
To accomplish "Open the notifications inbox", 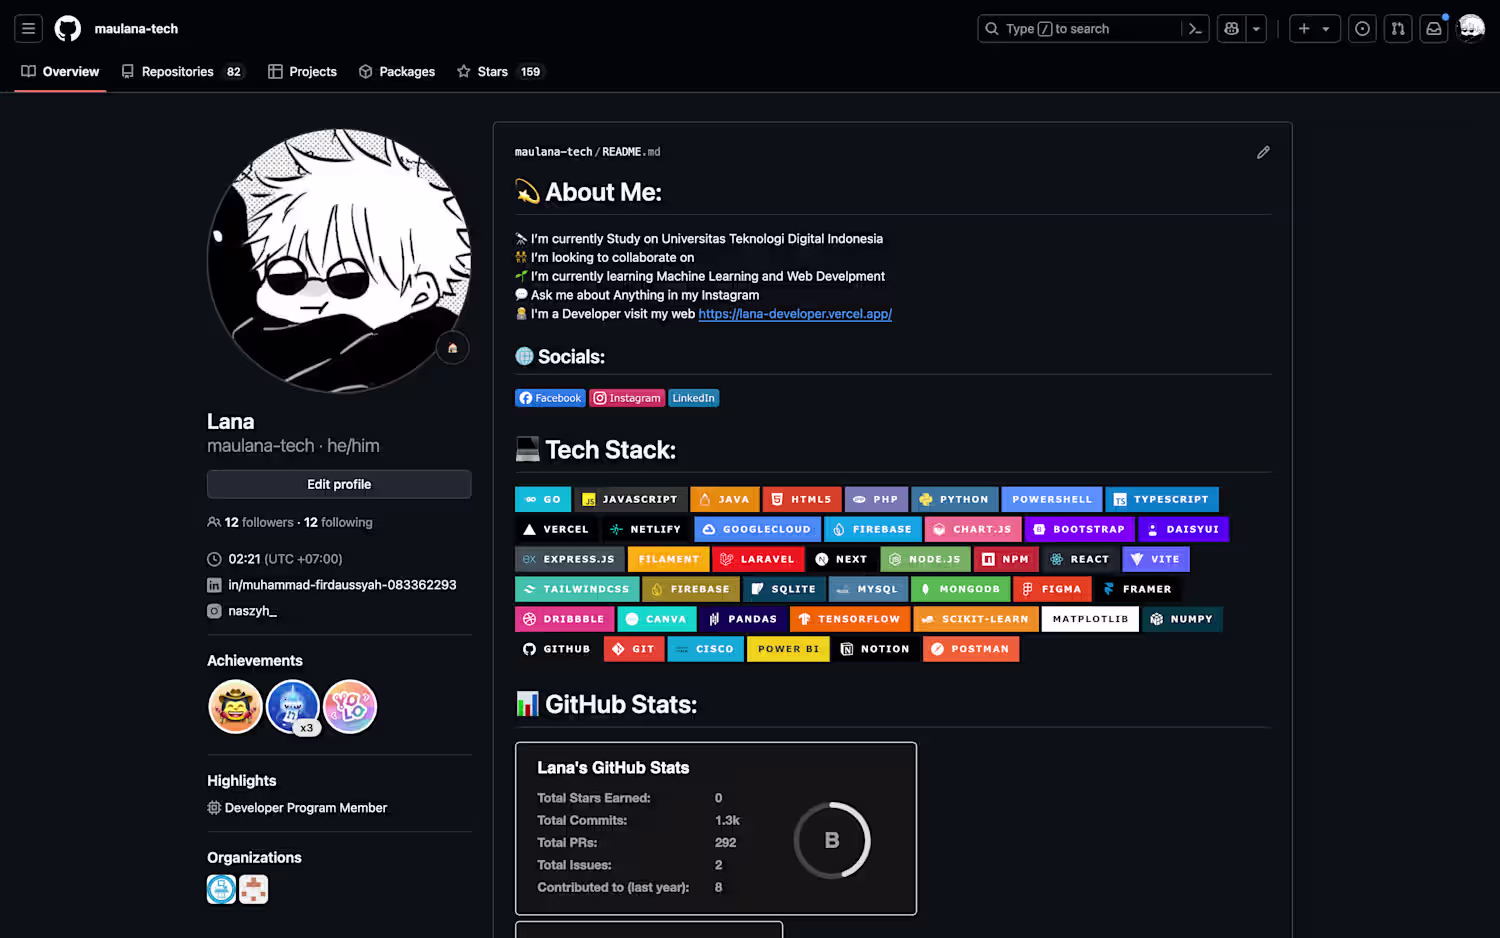I will point(1434,29).
